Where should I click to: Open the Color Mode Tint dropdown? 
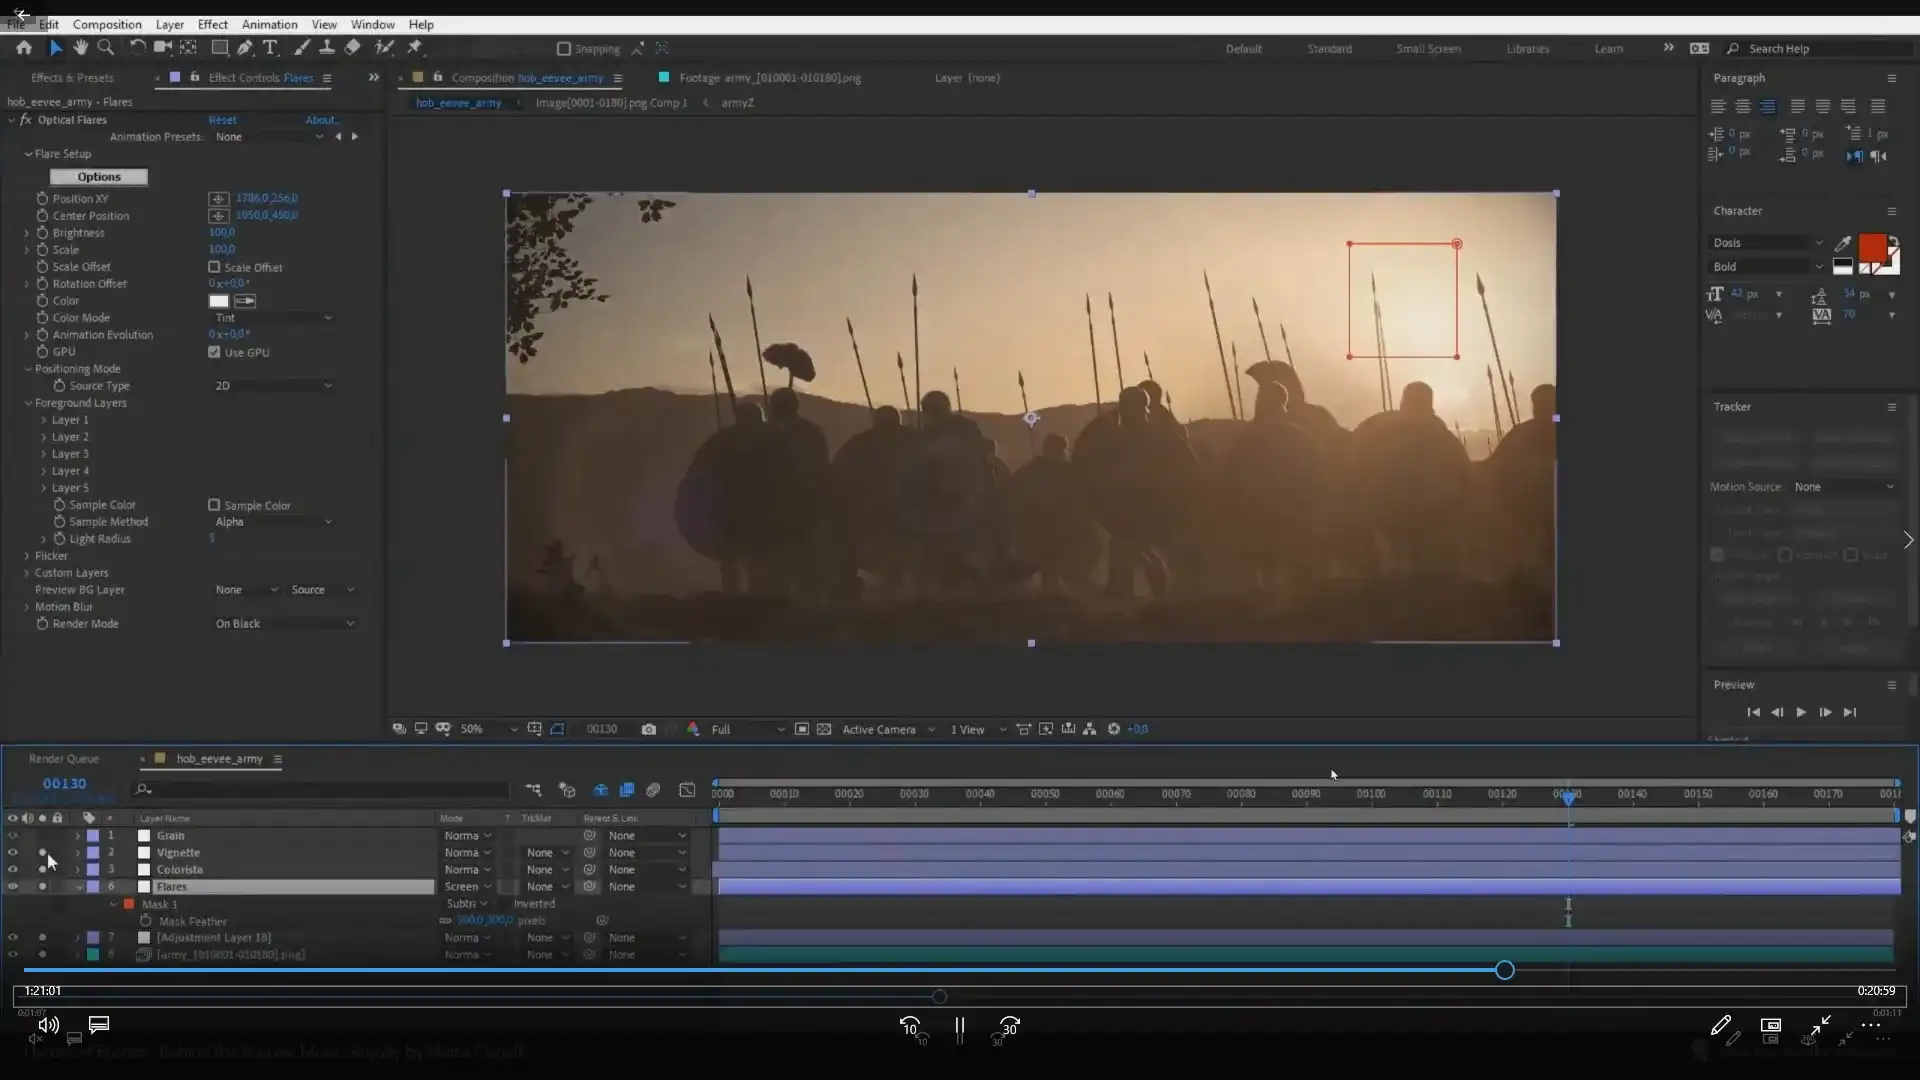click(x=273, y=318)
